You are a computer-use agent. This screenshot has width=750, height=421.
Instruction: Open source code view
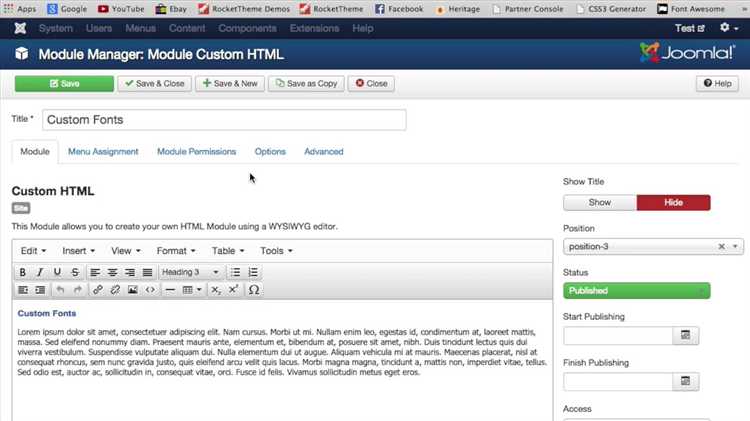(x=150, y=290)
